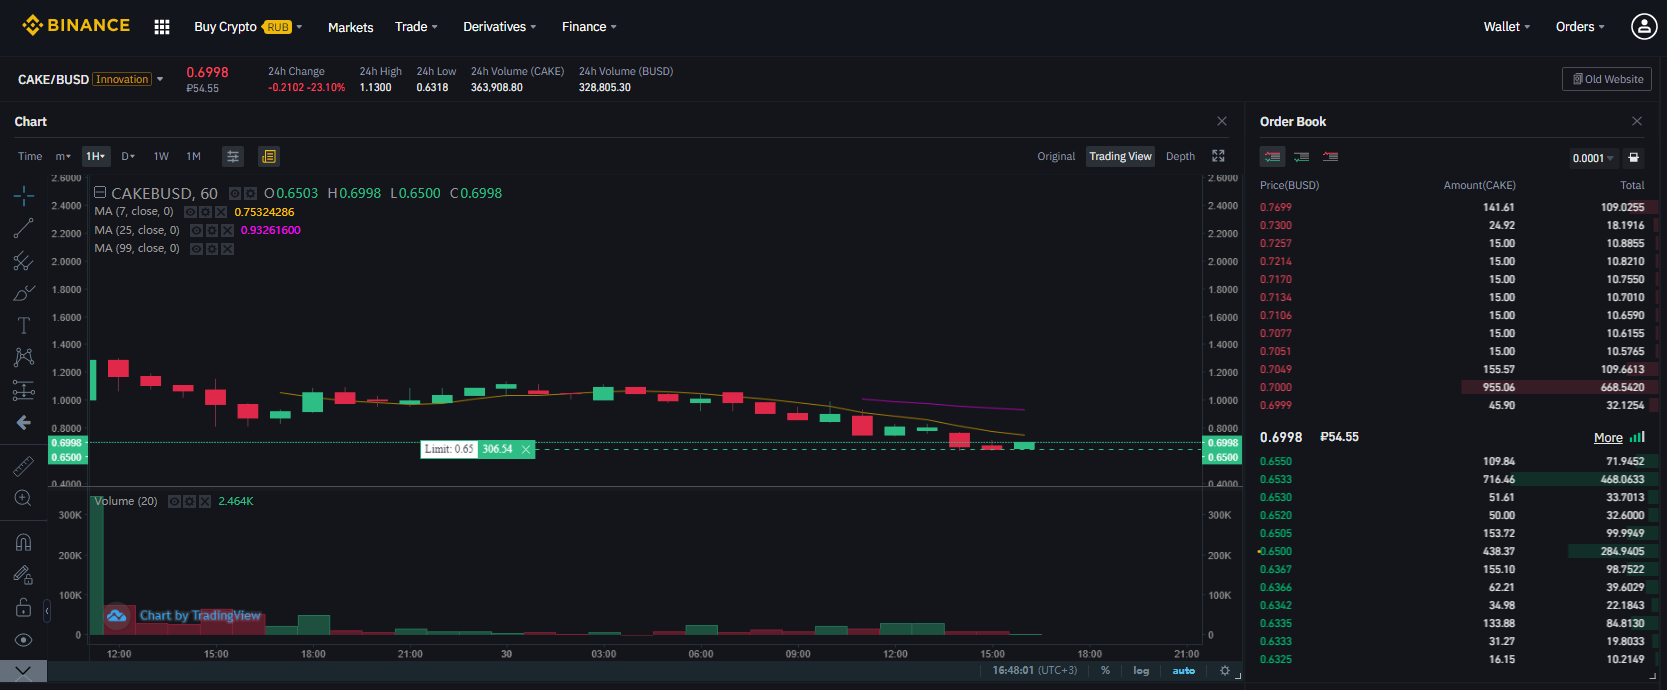Viewport: 1667px width, 690px height.
Task: Select the crosshair cursor tool
Action: point(24,196)
